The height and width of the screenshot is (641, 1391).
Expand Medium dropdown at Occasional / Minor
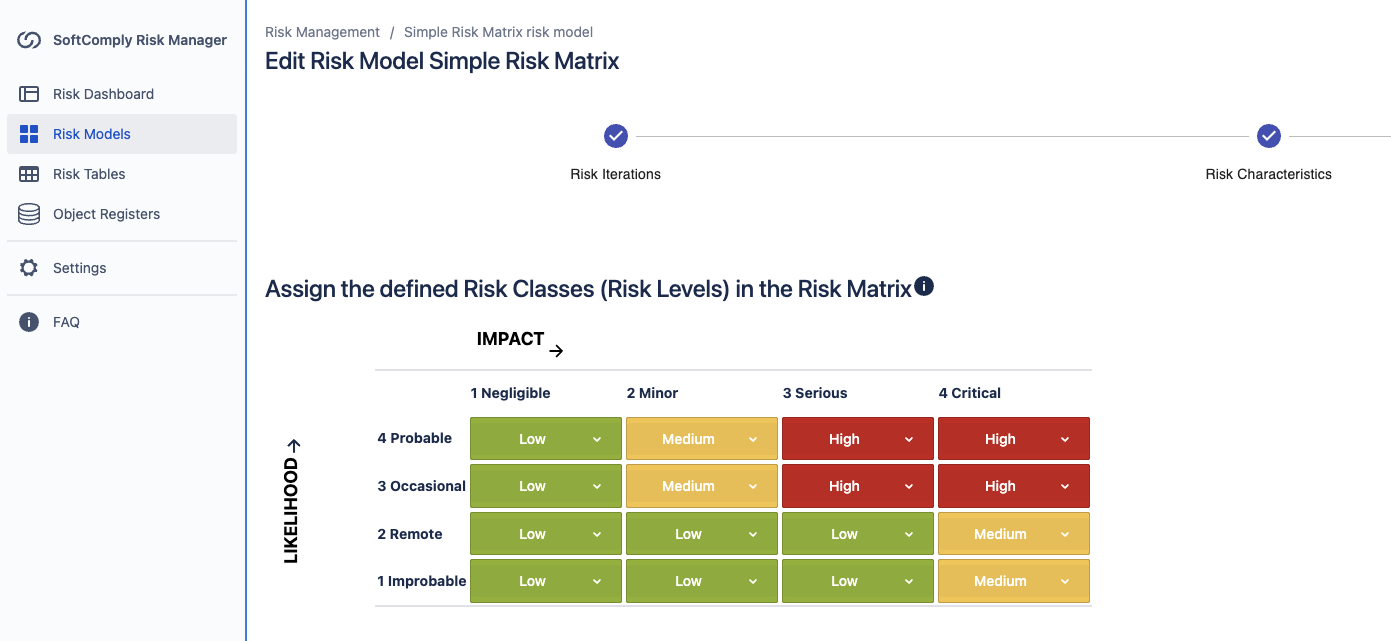702,486
